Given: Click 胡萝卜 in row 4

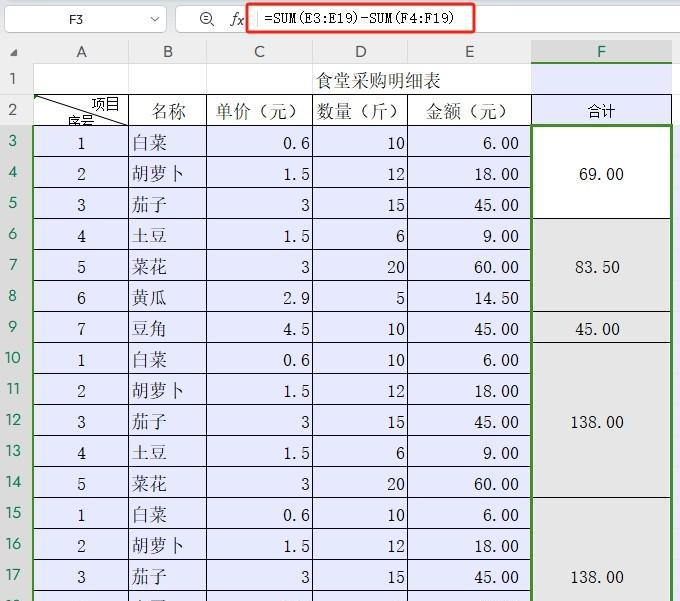Looking at the screenshot, I should pyautogui.click(x=168, y=173).
